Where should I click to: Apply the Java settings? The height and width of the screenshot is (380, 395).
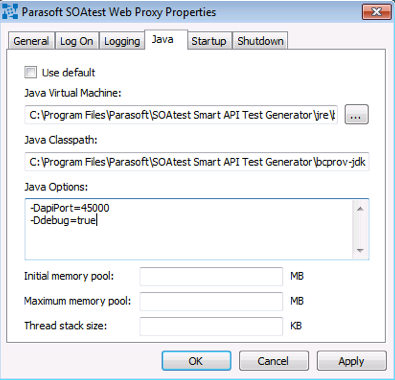coord(351,361)
